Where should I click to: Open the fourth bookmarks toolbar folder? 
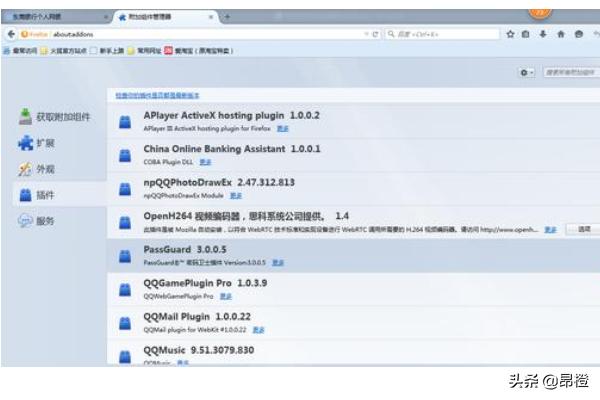145,51
